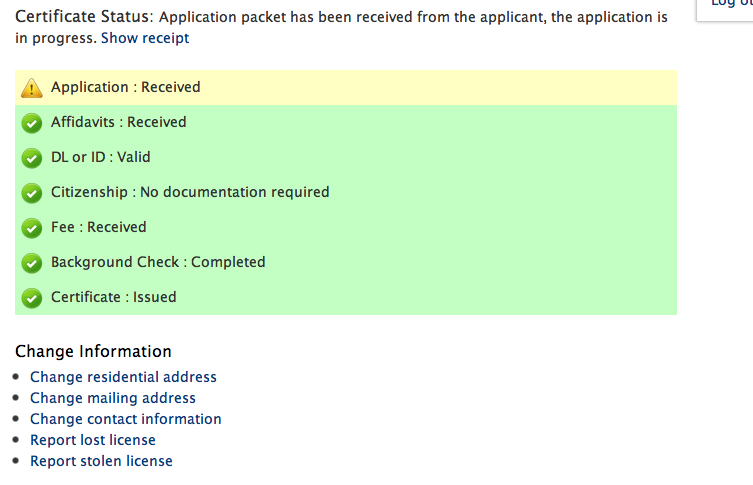The image size is (753, 485).
Task: Click the Certificate Status heading label
Action: pyautogui.click(x=83, y=17)
